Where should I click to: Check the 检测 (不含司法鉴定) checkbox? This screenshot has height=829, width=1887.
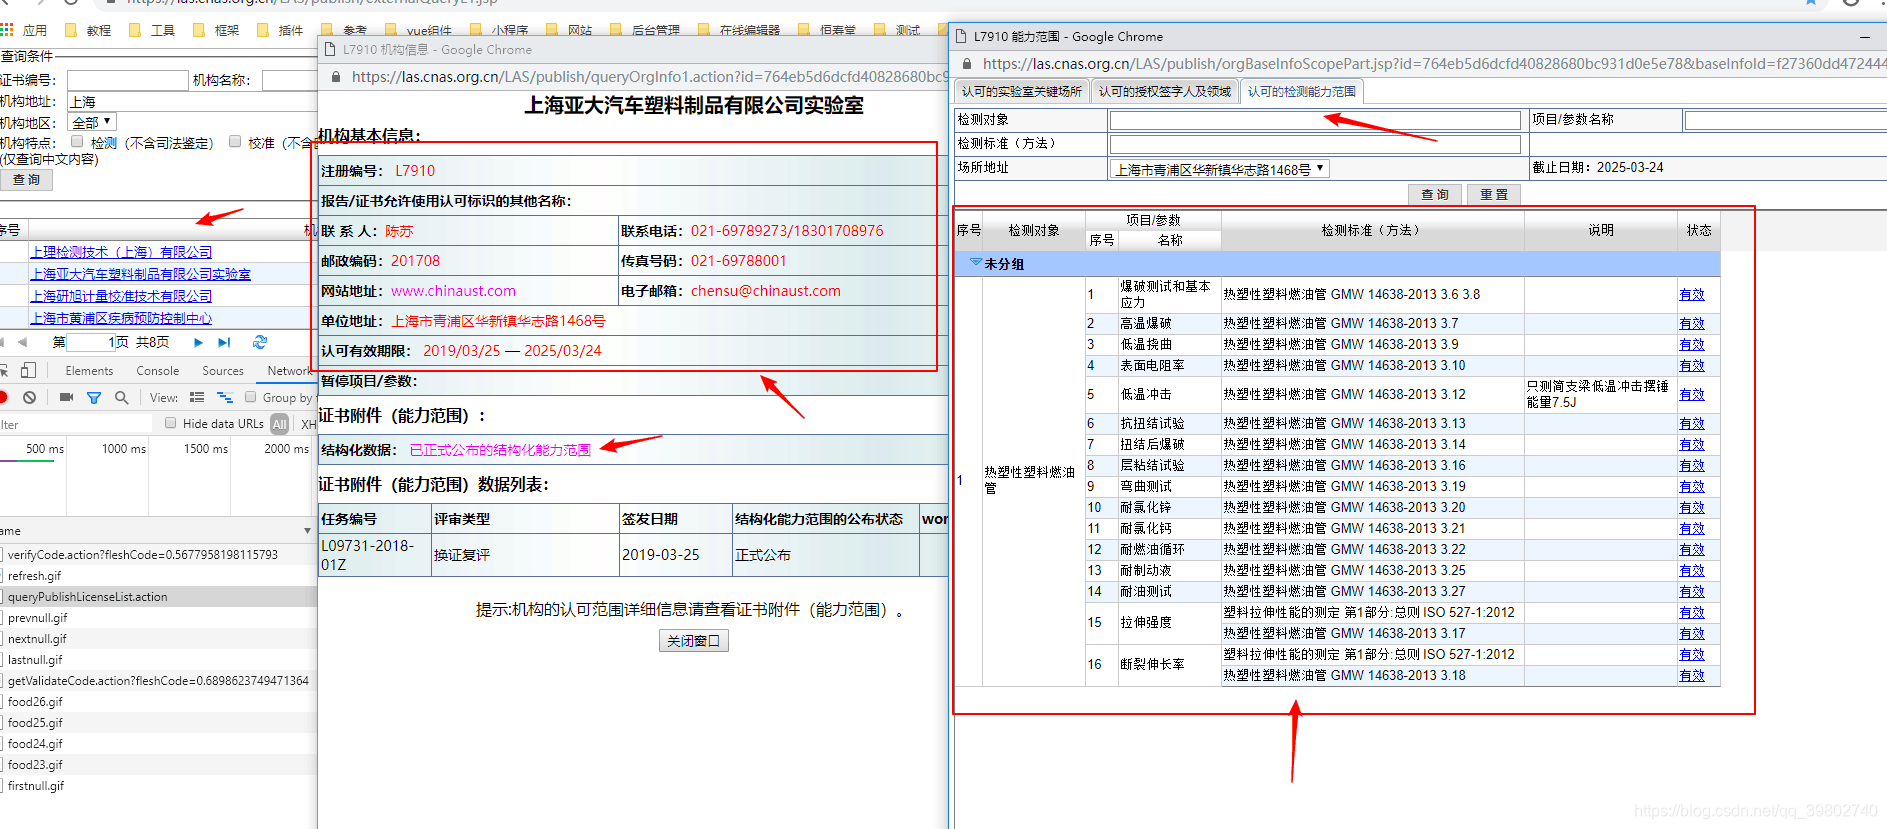[77, 142]
